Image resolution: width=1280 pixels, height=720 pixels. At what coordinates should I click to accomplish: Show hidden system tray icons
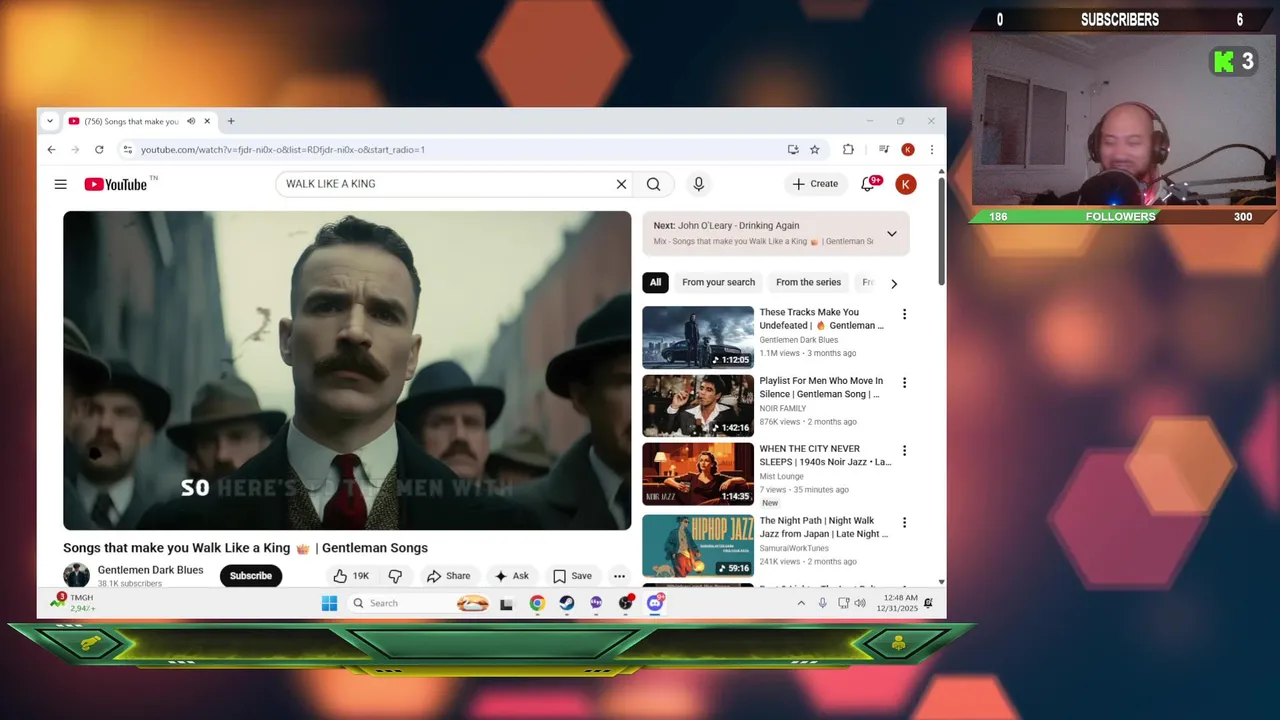click(801, 603)
